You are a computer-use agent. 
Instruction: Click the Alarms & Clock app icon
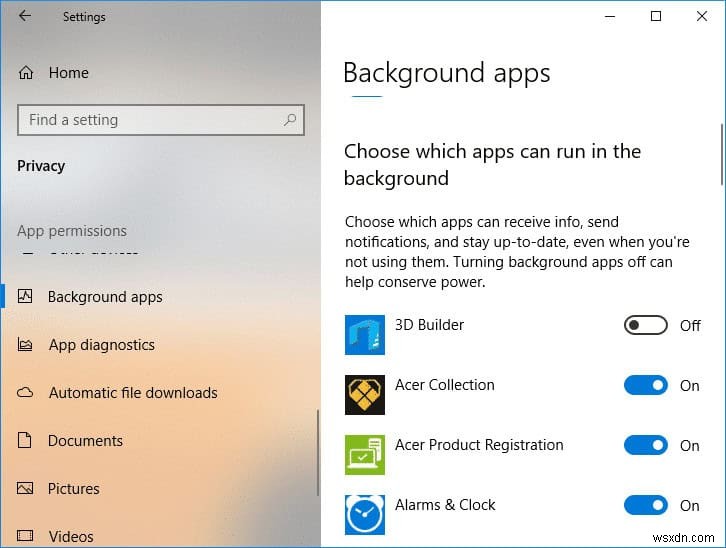(365, 515)
